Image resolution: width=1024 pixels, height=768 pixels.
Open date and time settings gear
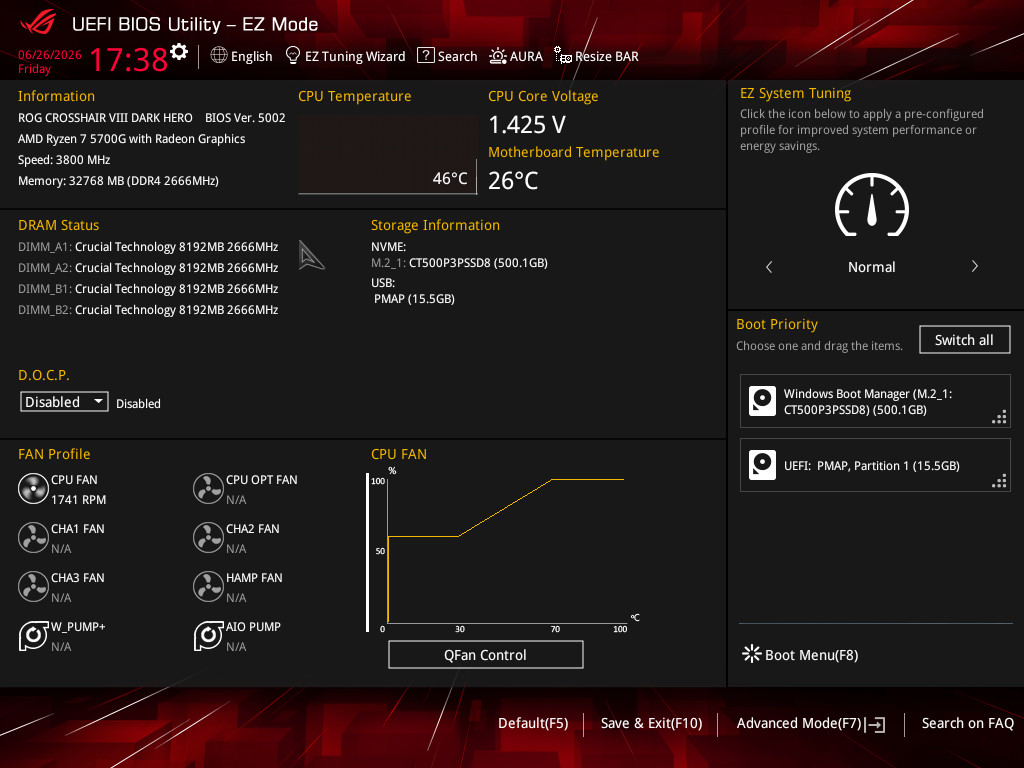179,52
